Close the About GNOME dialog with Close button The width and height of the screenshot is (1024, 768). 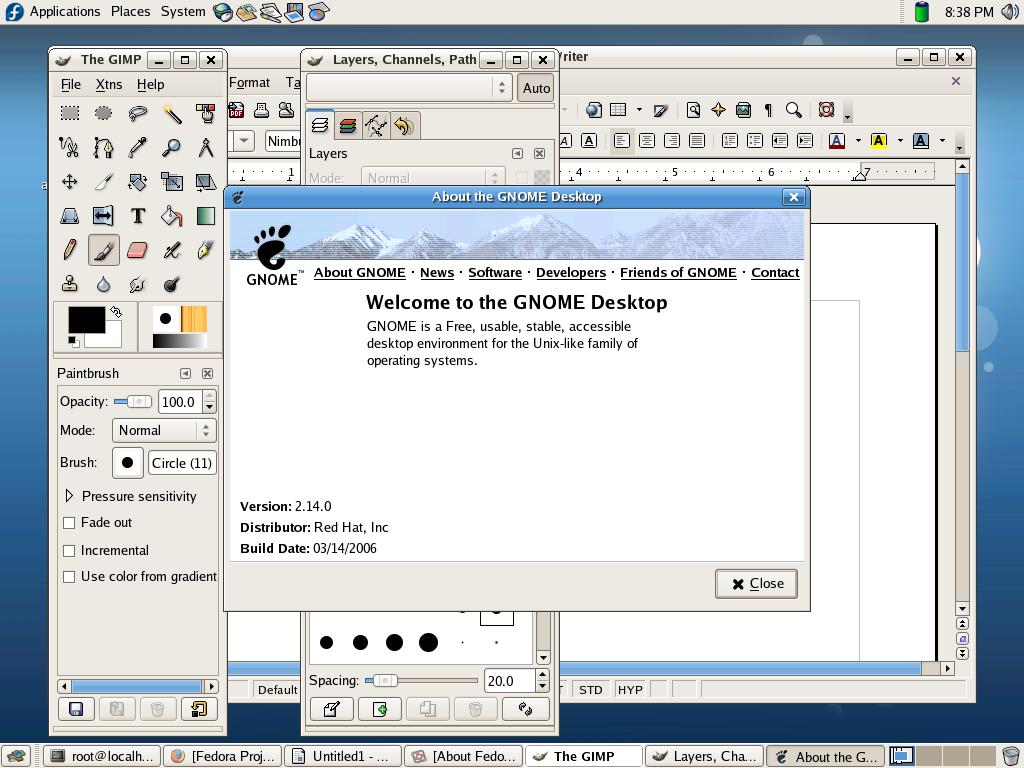tap(756, 584)
